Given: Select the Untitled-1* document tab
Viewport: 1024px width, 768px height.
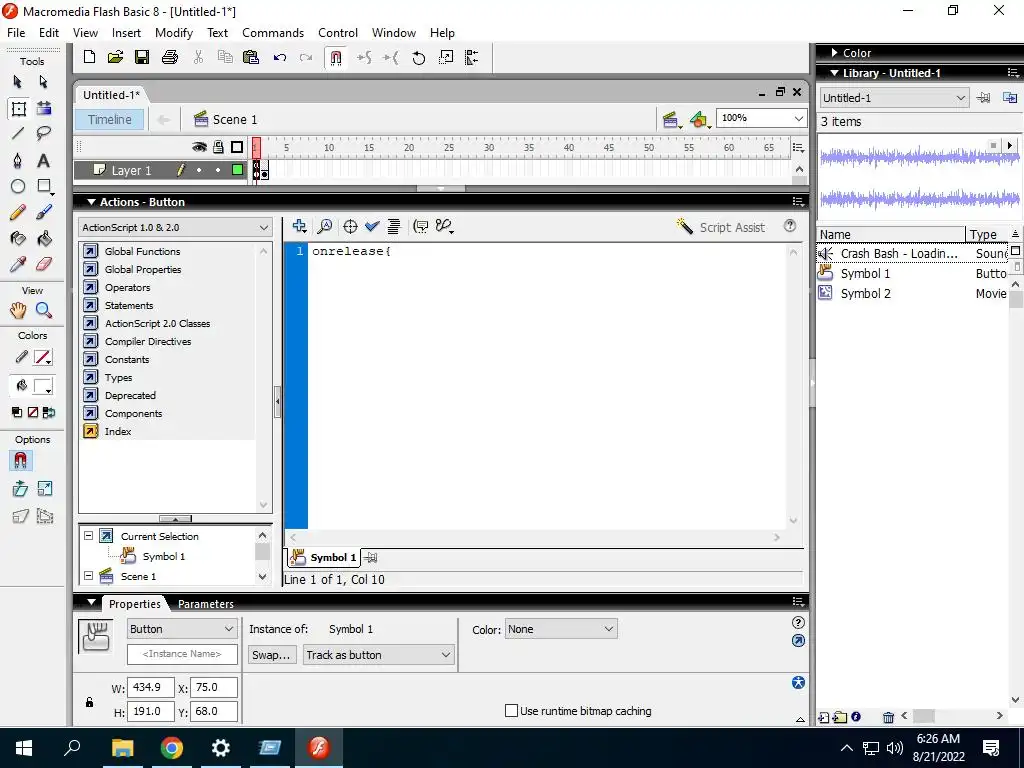Looking at the screenshot, I should tap(111, 95).
